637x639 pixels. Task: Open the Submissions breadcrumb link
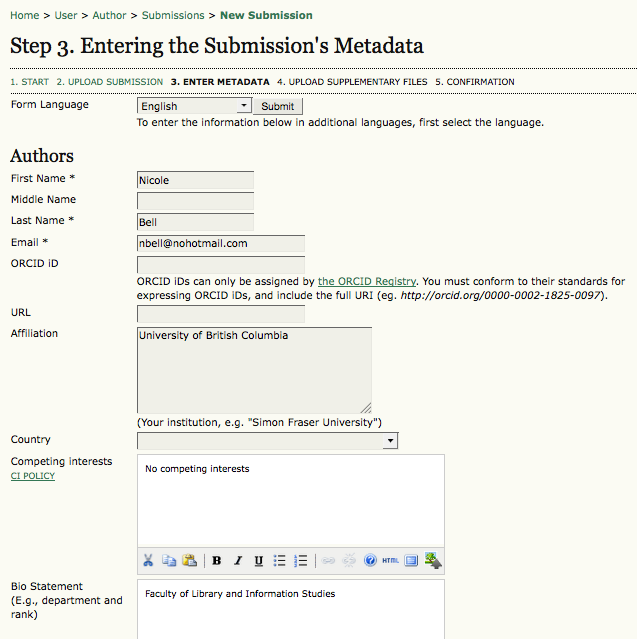(173, 15)
